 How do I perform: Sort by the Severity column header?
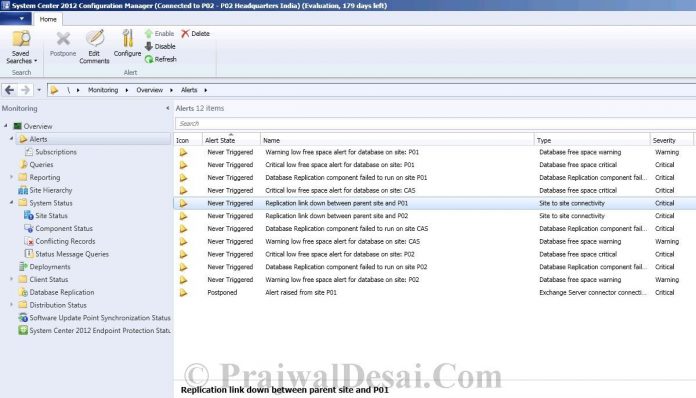coord(672,140)
